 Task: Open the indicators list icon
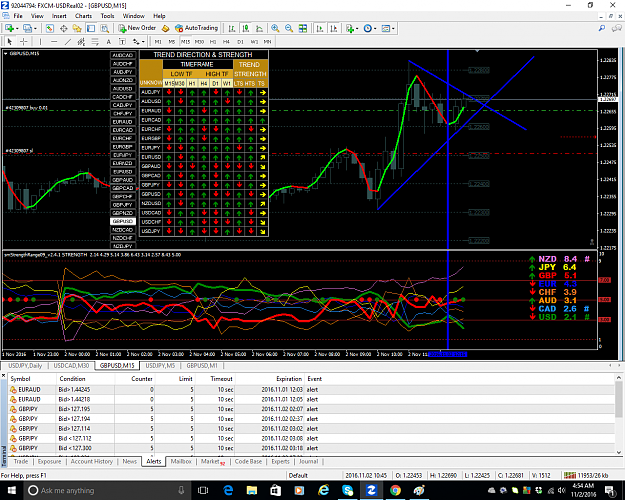tap(350, 28)
